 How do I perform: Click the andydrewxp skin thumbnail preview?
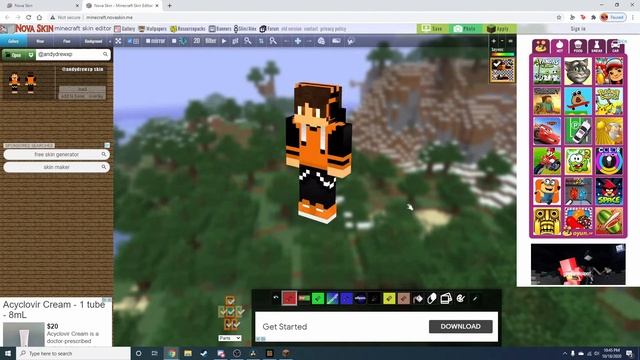click(23, 83)
